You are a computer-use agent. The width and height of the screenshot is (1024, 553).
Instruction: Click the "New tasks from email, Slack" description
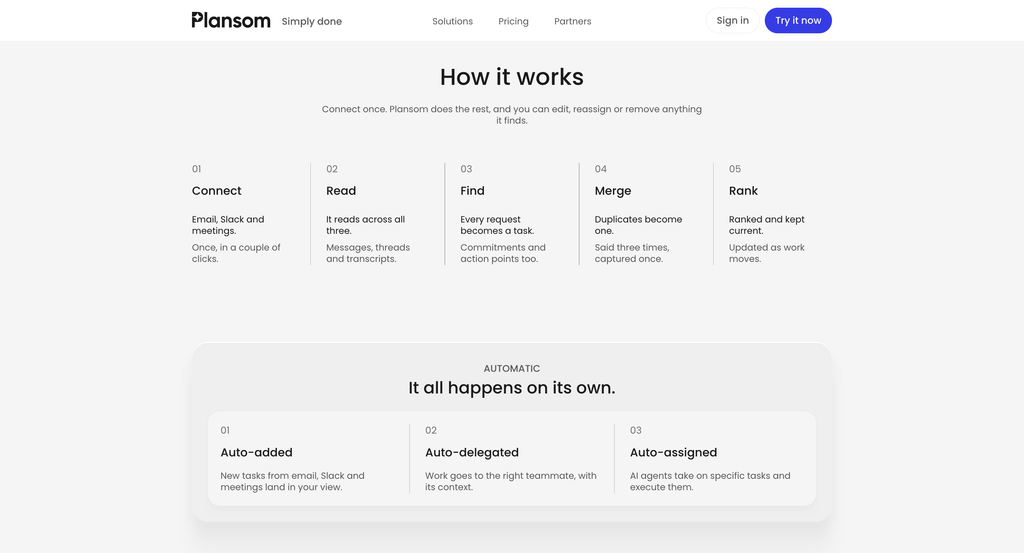point(292,481)
